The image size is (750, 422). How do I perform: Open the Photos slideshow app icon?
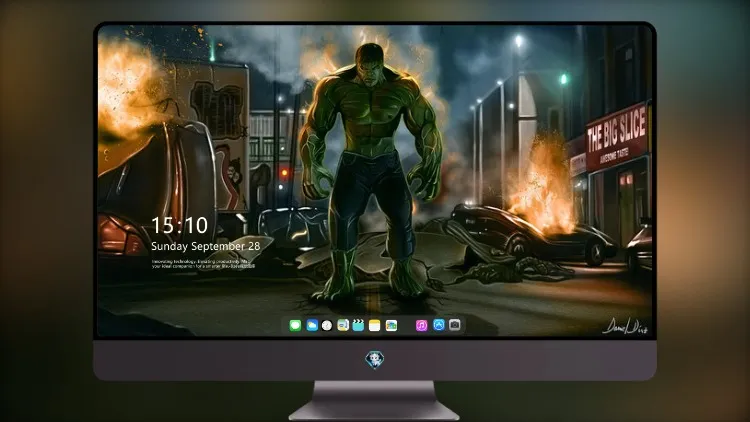tap(391, 326)
